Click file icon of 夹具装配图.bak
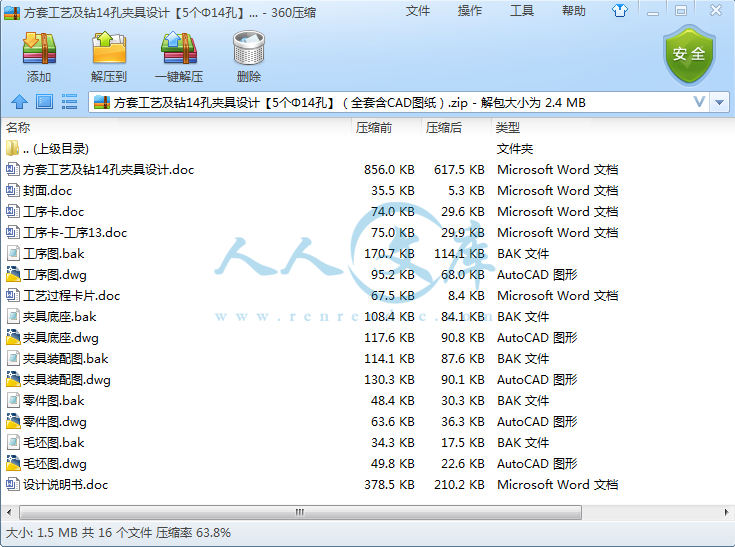735x547 pixels. pyautogui.click(x=13, y=358)
